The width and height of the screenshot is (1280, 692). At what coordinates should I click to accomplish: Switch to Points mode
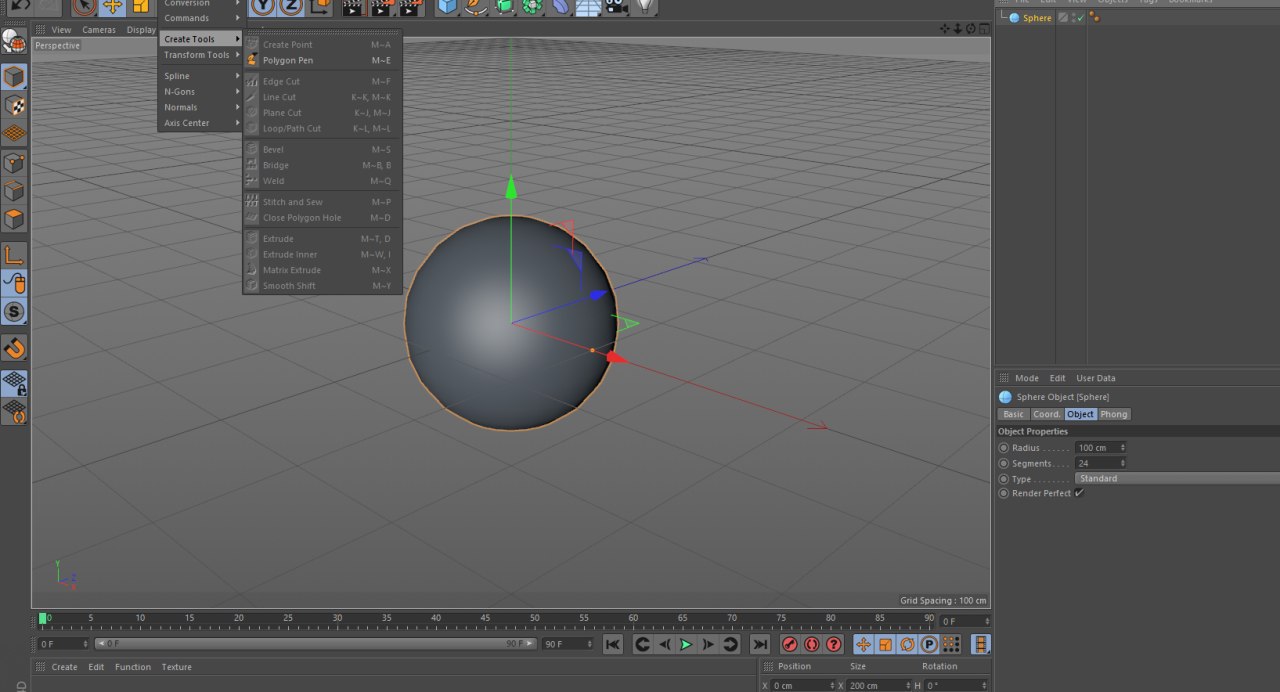click(14, 163)
